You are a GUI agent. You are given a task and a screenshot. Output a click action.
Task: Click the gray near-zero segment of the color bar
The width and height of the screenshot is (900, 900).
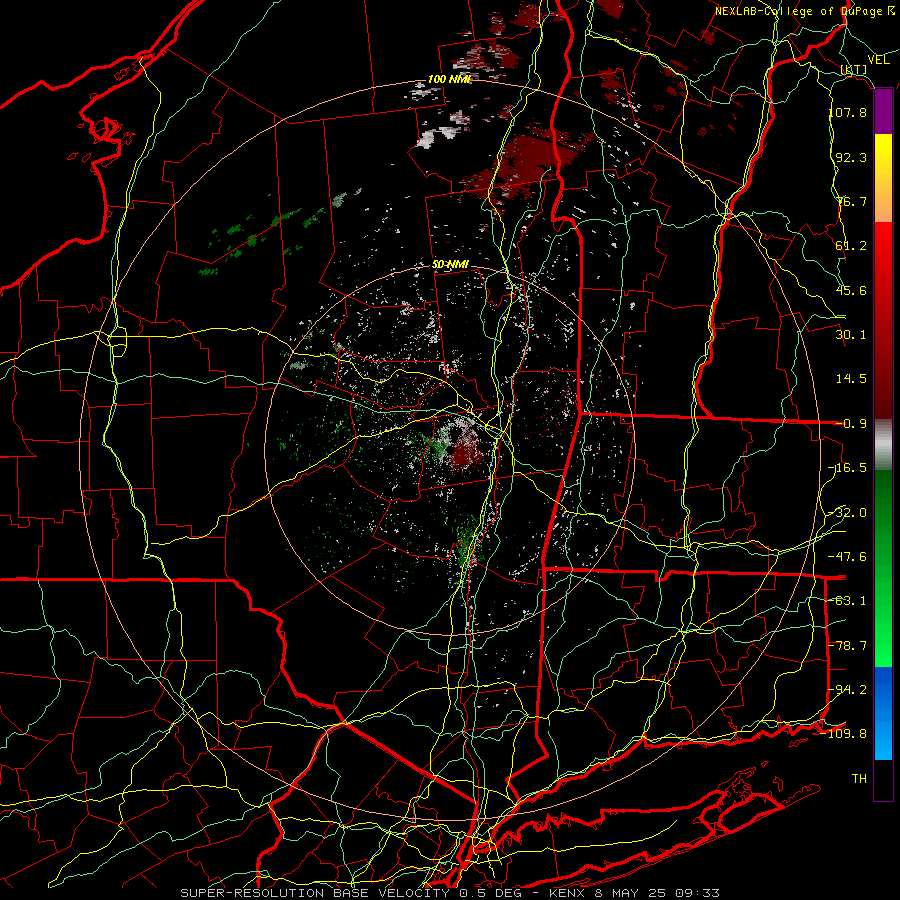pos(883,444)
